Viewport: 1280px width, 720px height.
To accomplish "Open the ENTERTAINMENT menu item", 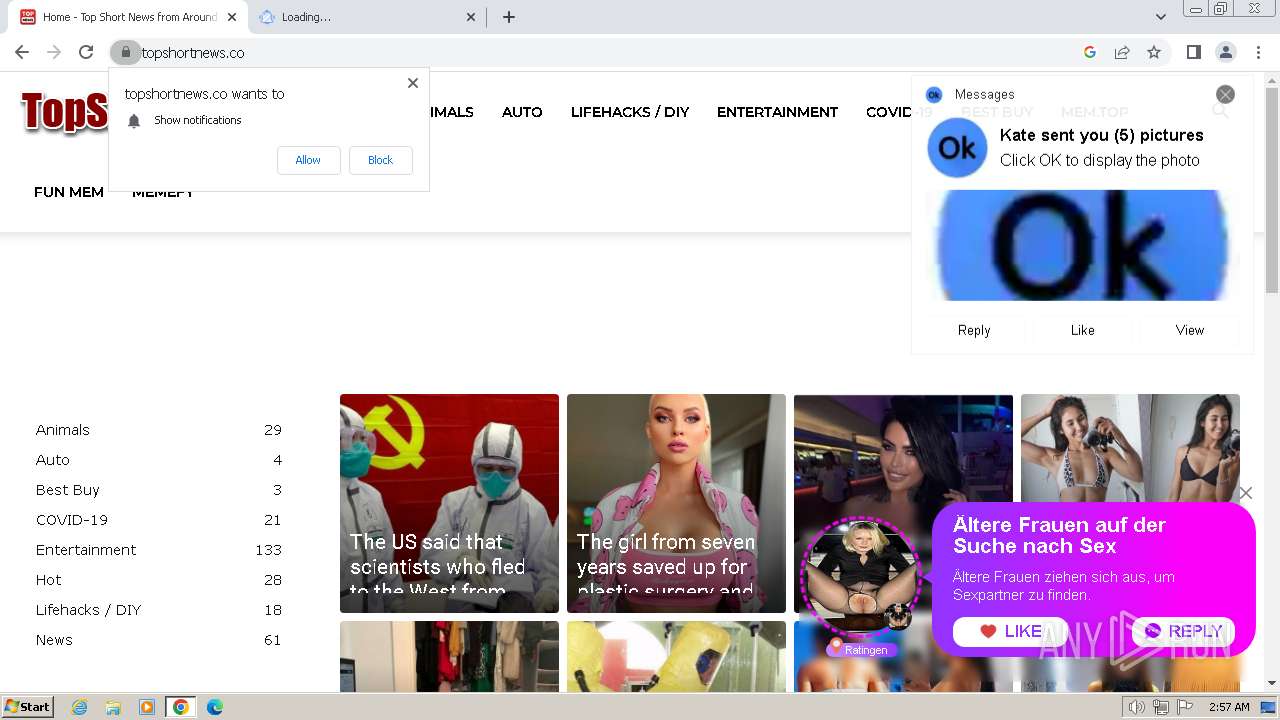I will [777, 112].
